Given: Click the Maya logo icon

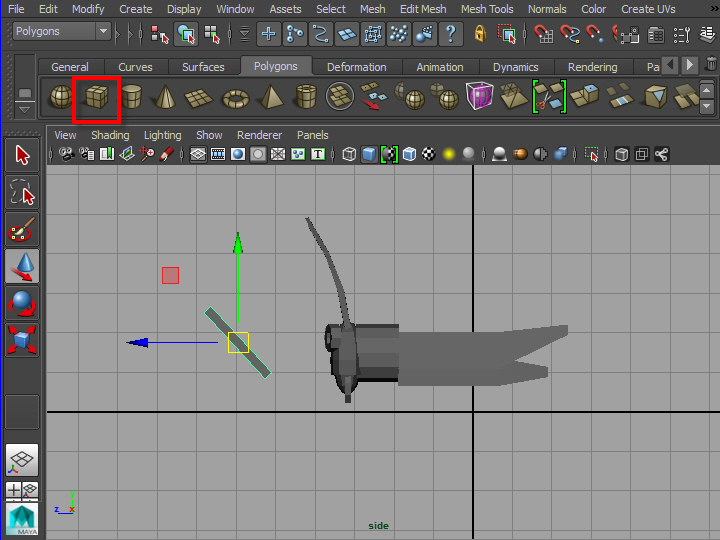Looking at the screenshot, I should coord(22,519).
